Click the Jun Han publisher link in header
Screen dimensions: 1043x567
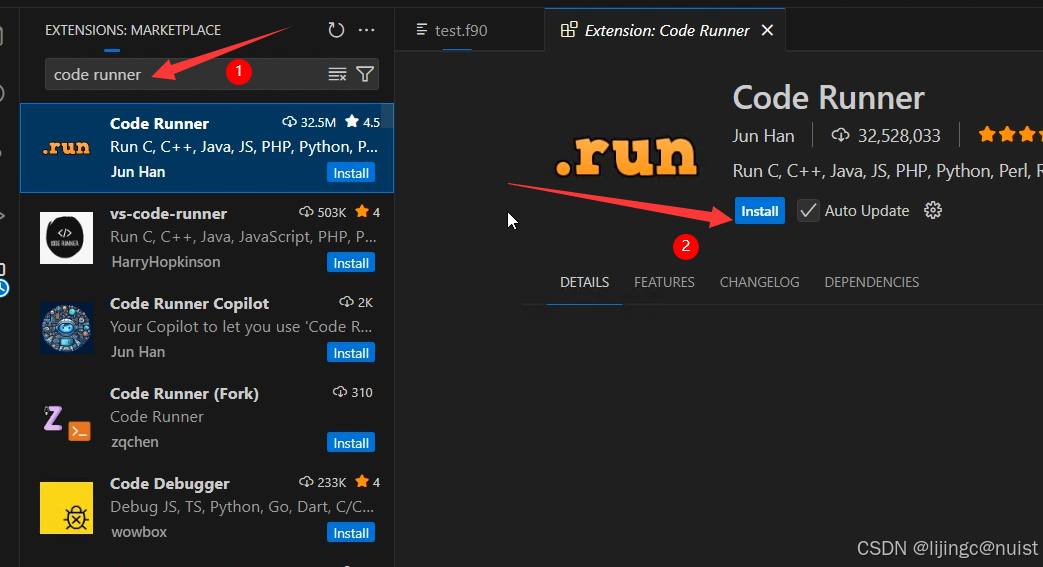point(763,136)
